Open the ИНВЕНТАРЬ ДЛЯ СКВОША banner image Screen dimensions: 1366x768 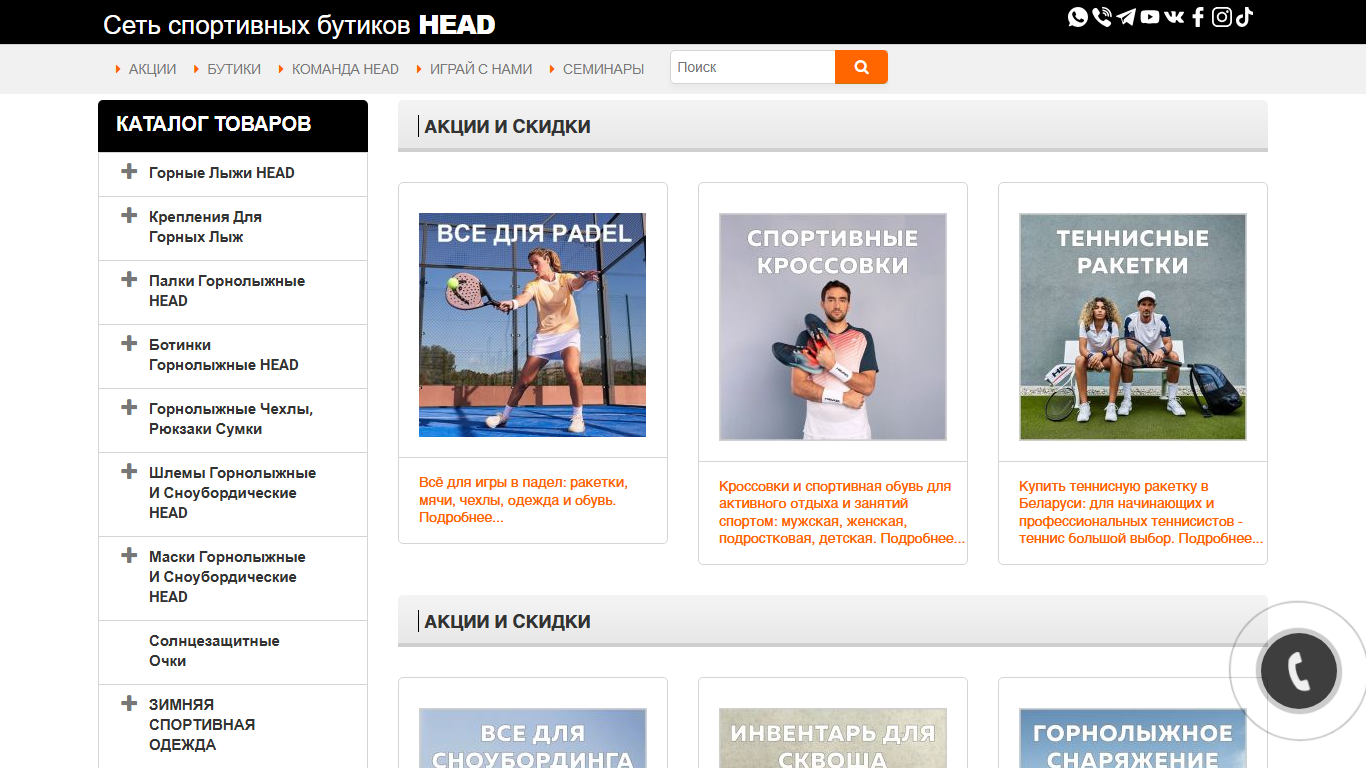[x=832, y=738]
